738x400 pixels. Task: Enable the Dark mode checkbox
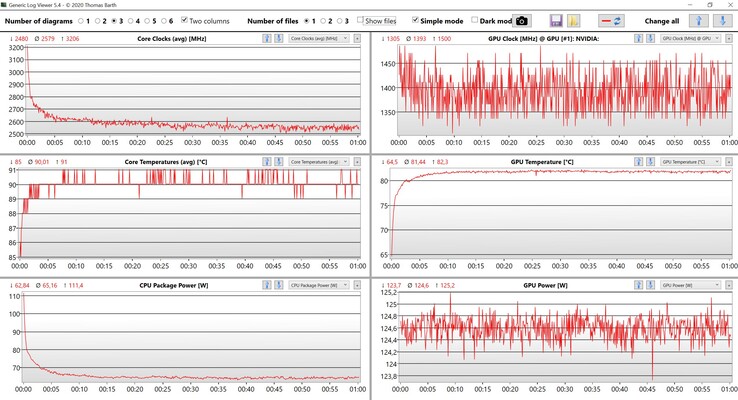click(x=474, y=20)
